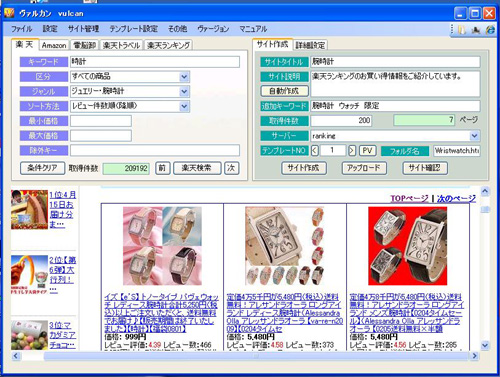Image resolution: width=500 pixels, height=377 pixels.
Task: Click the vertical scrollbar up arrow
Action: (x=485, y=191)
